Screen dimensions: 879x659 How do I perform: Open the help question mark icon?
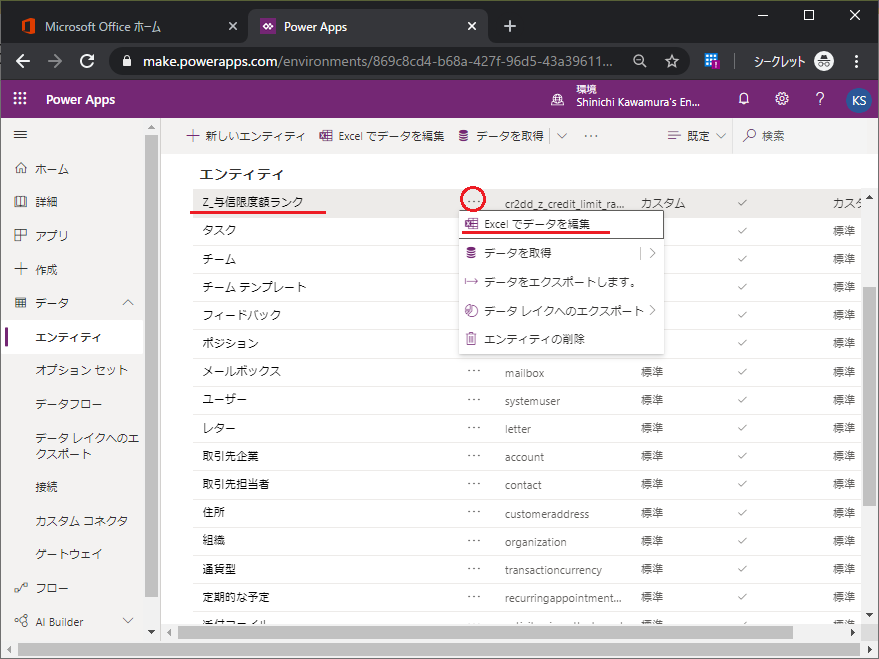click(x=820, y=99)
